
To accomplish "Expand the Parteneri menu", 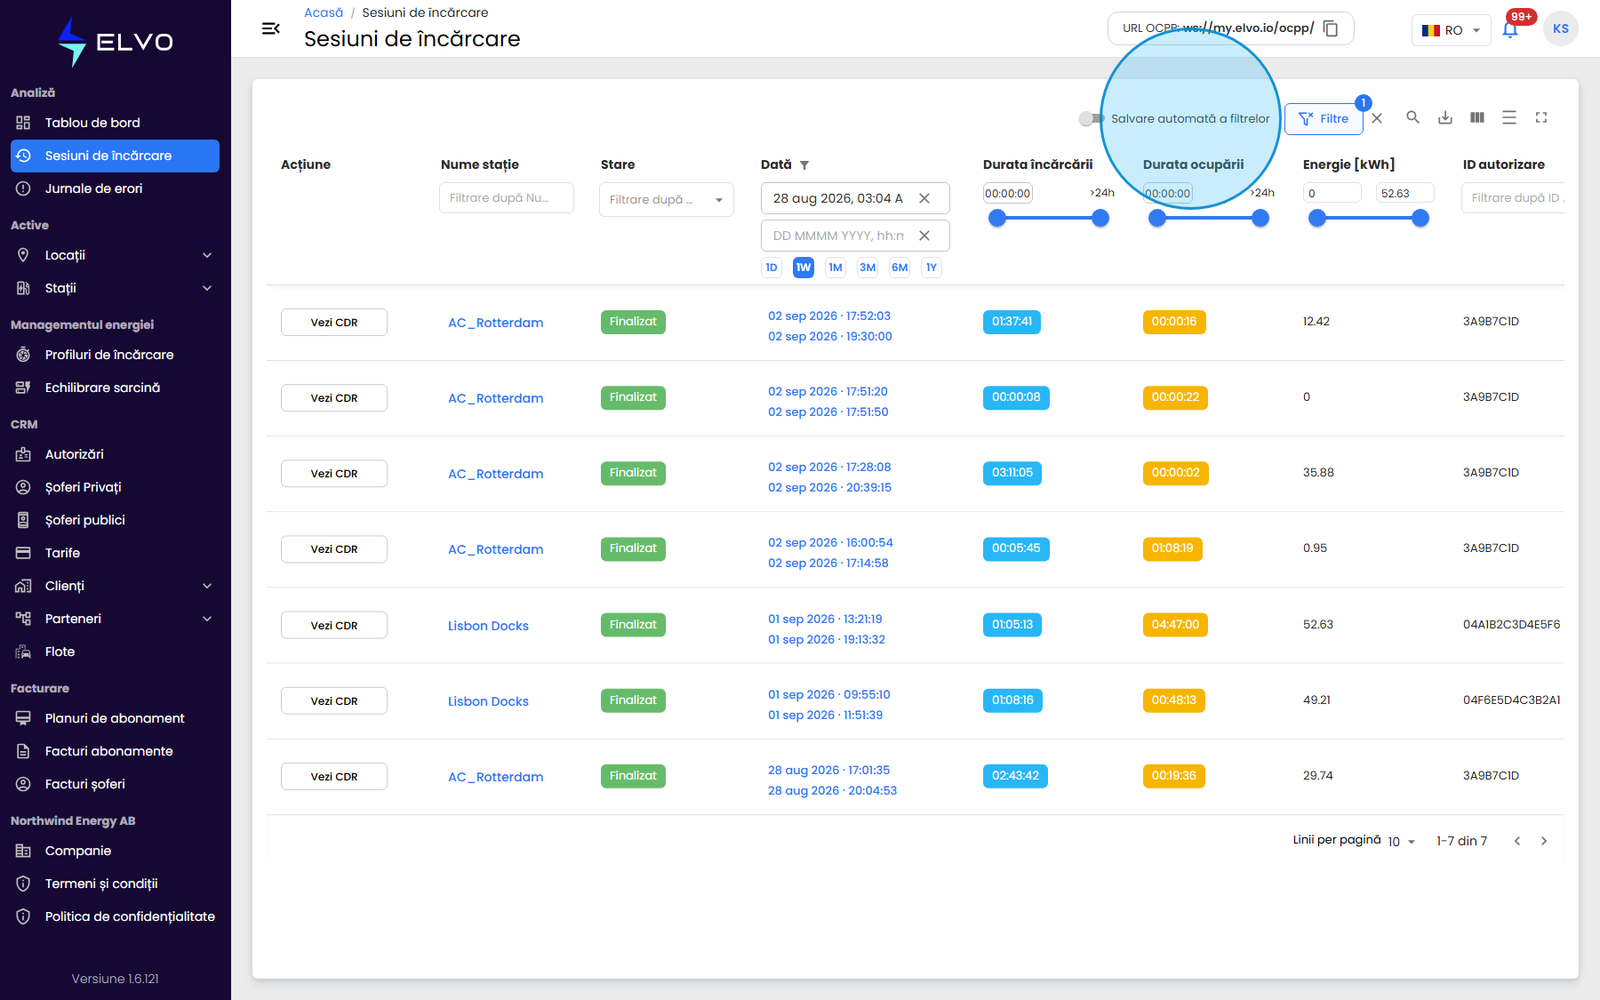I will (x=207, y=619).
